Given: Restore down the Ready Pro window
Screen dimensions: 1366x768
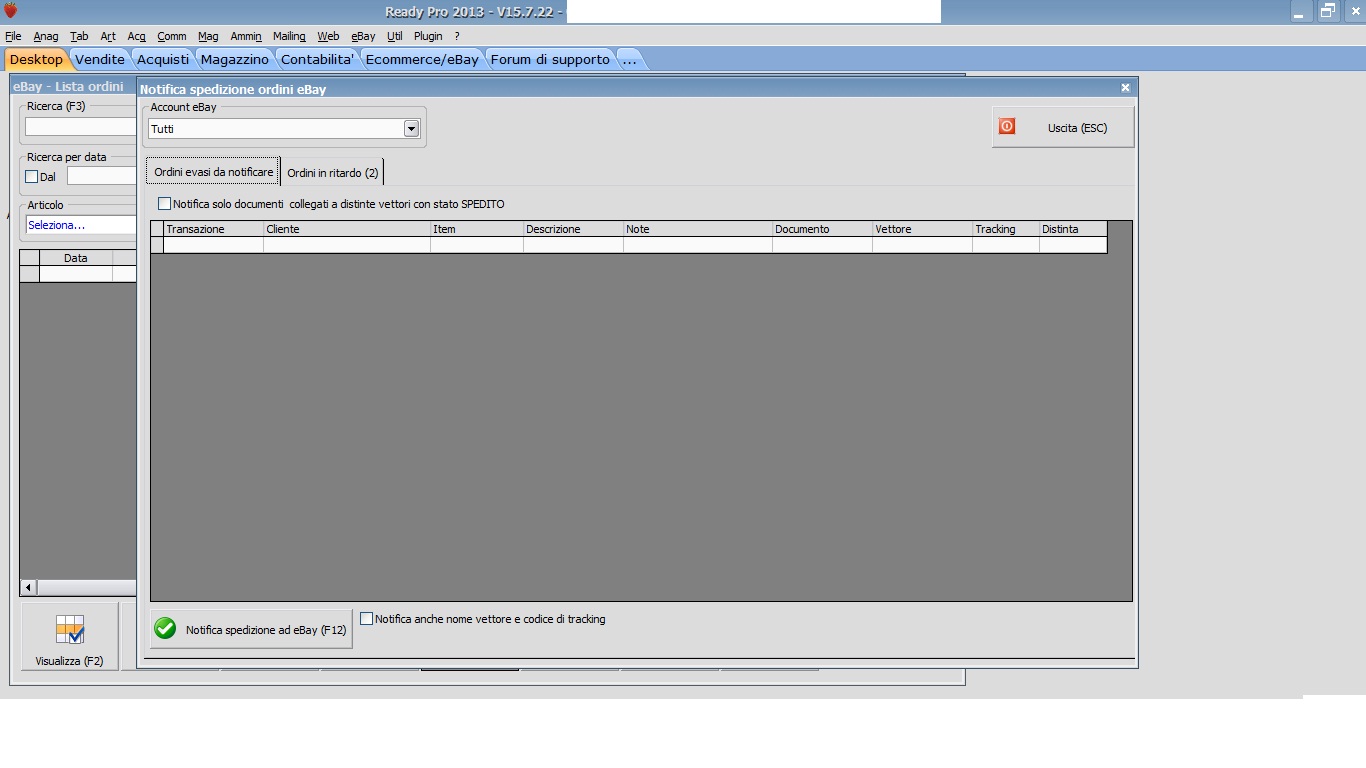Looking at the screenshot, I should point(1328,12).
